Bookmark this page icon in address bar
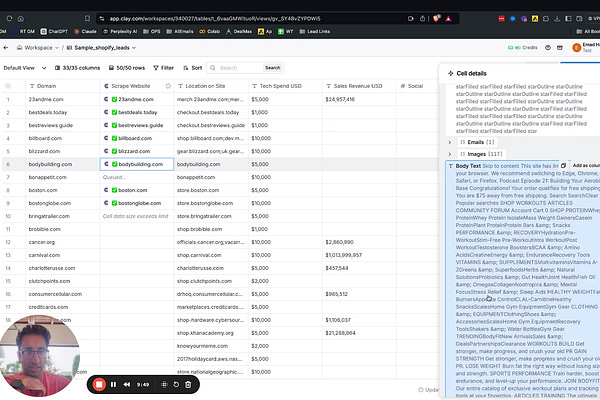600x400 pixels. (x=87, y=18)
